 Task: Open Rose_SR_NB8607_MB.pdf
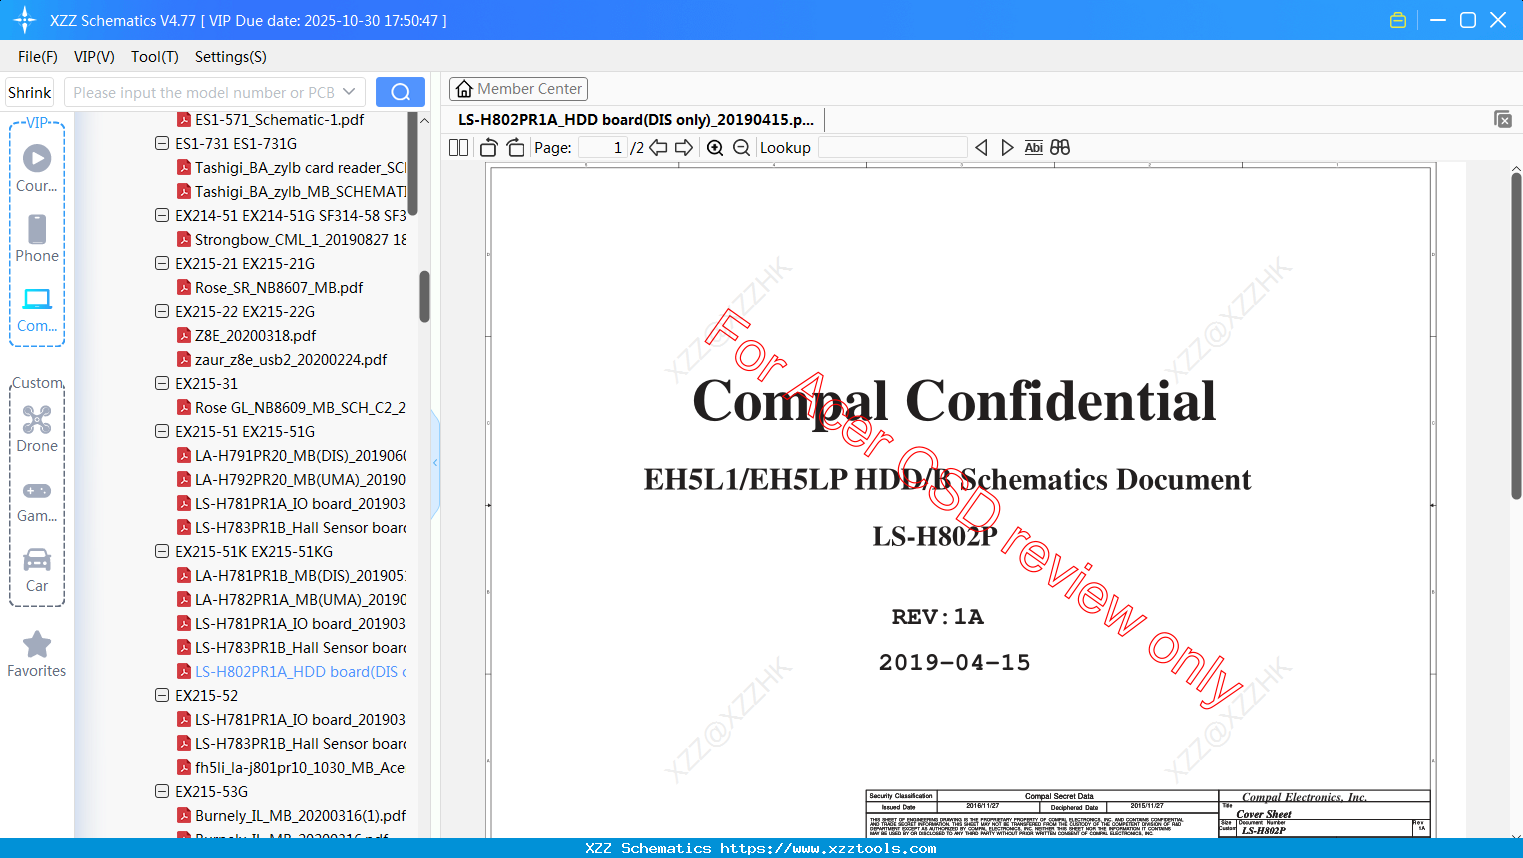279,287
